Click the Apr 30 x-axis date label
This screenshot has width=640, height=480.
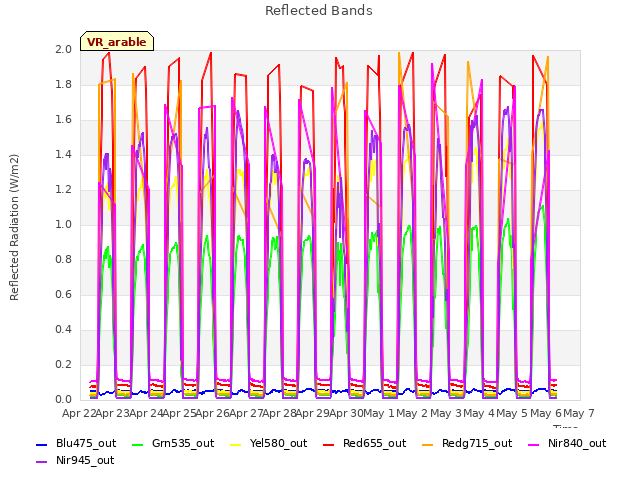(346, 413)
